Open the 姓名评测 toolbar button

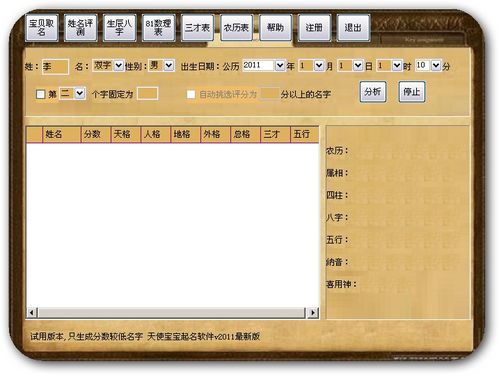(80, 28)
